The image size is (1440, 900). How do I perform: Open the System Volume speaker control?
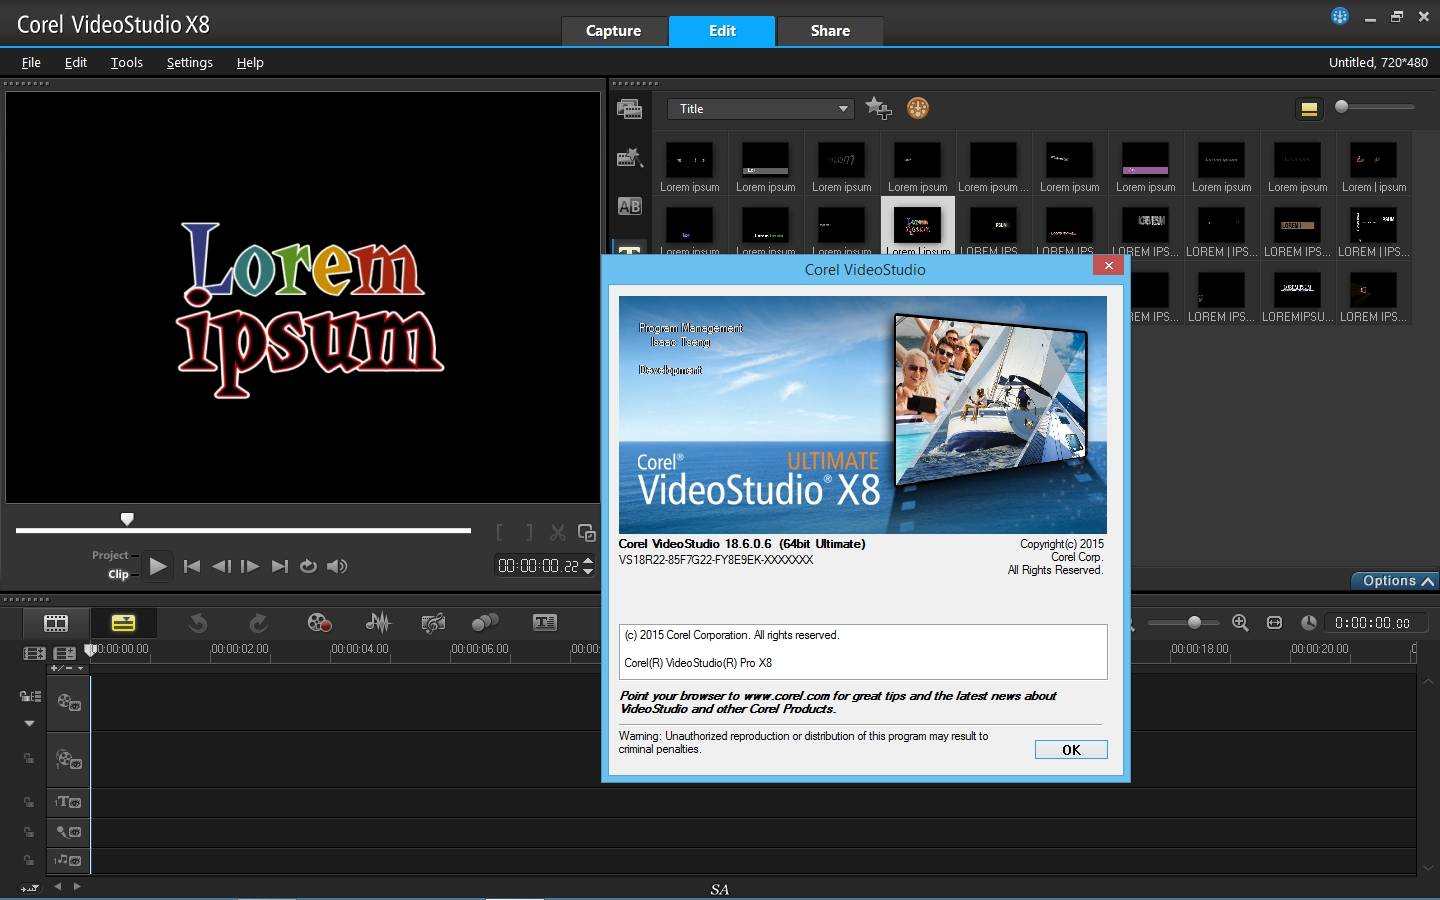coord(337,566)
